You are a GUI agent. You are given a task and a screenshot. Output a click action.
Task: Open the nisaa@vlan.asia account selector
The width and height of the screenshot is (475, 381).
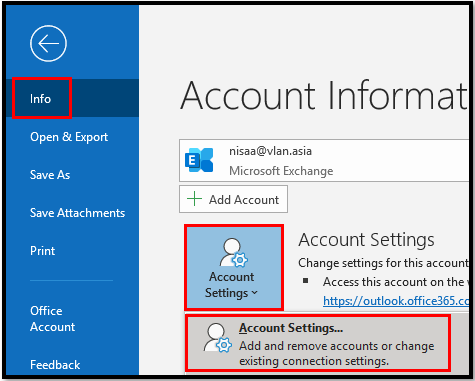tap(324, 161)
